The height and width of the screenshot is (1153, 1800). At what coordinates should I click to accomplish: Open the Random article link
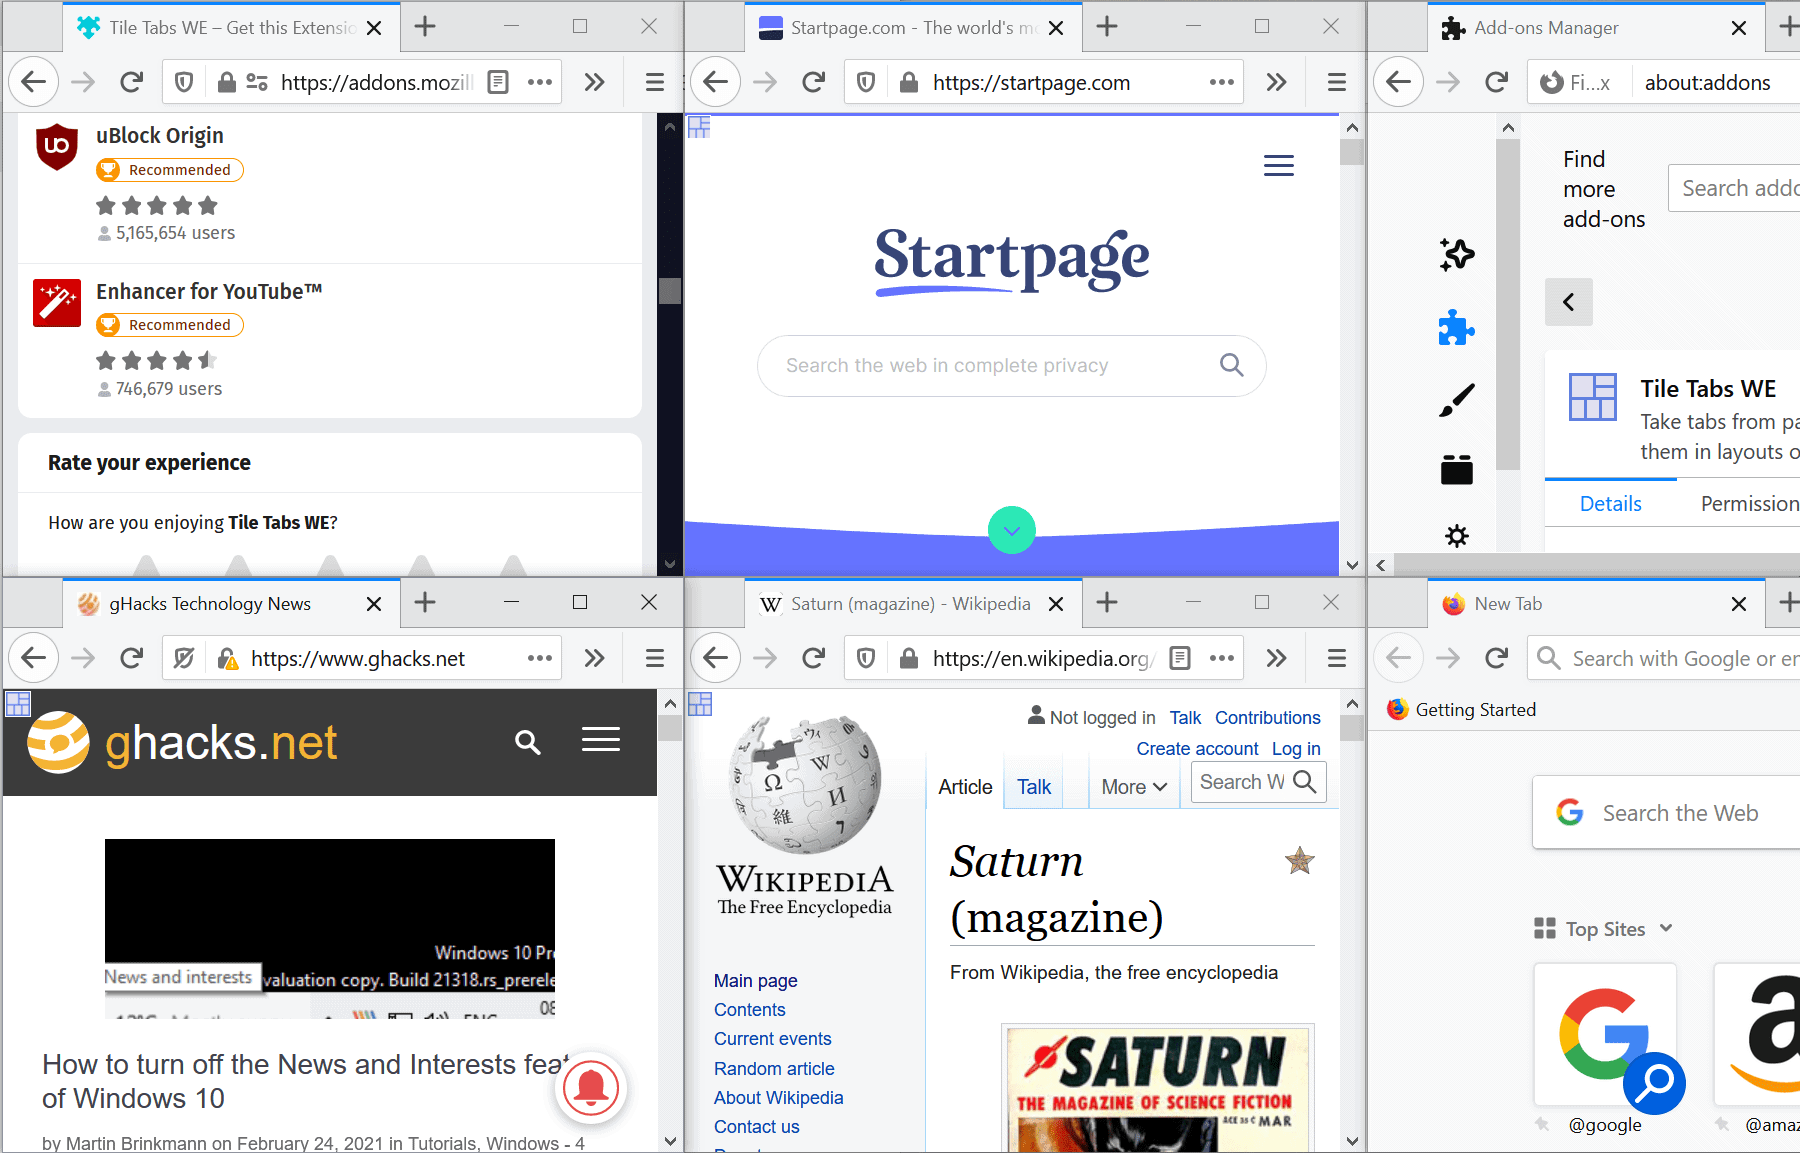click(x=774, y=1068)
